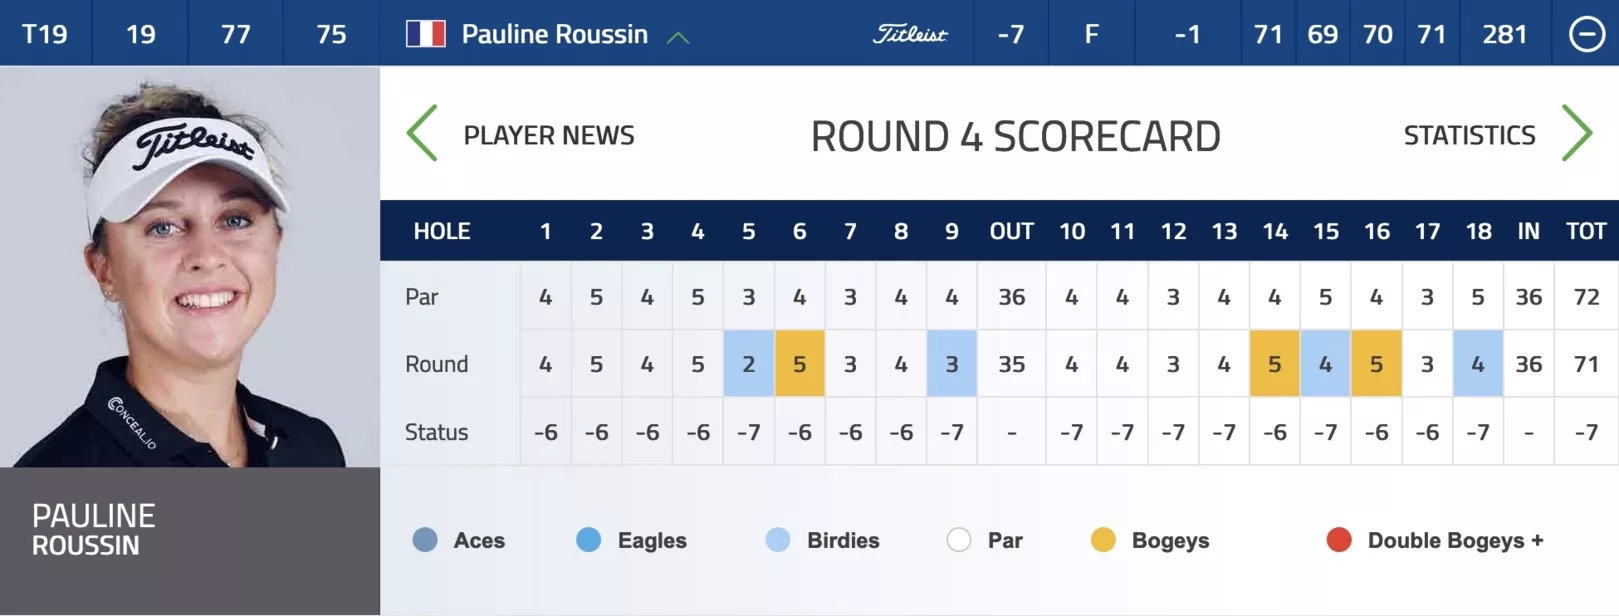This screenshot has width=1619, height=616.
Task: Select hole 5 birdie score cell
Action: point(748,364)
